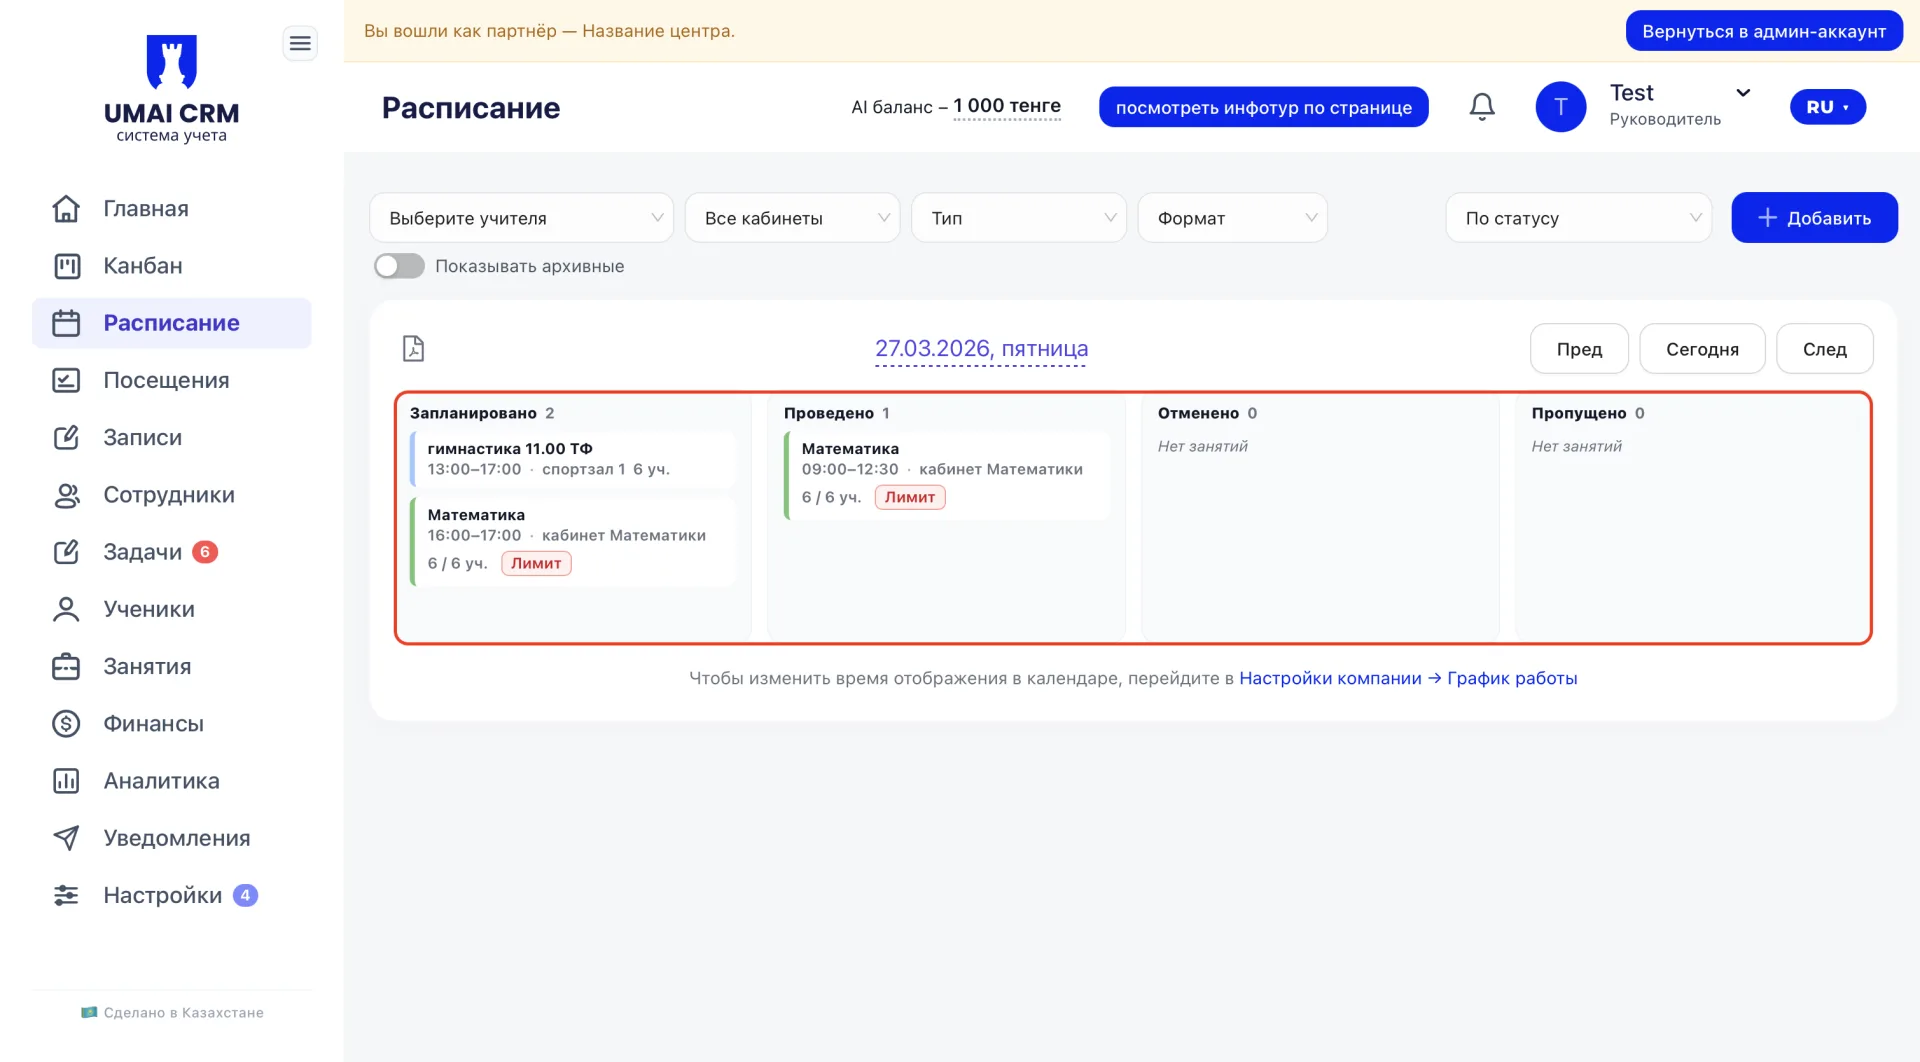Screen dimensions: 1920x1062
Task: Click the Финансы dollar icon
Action: [66, 723]
